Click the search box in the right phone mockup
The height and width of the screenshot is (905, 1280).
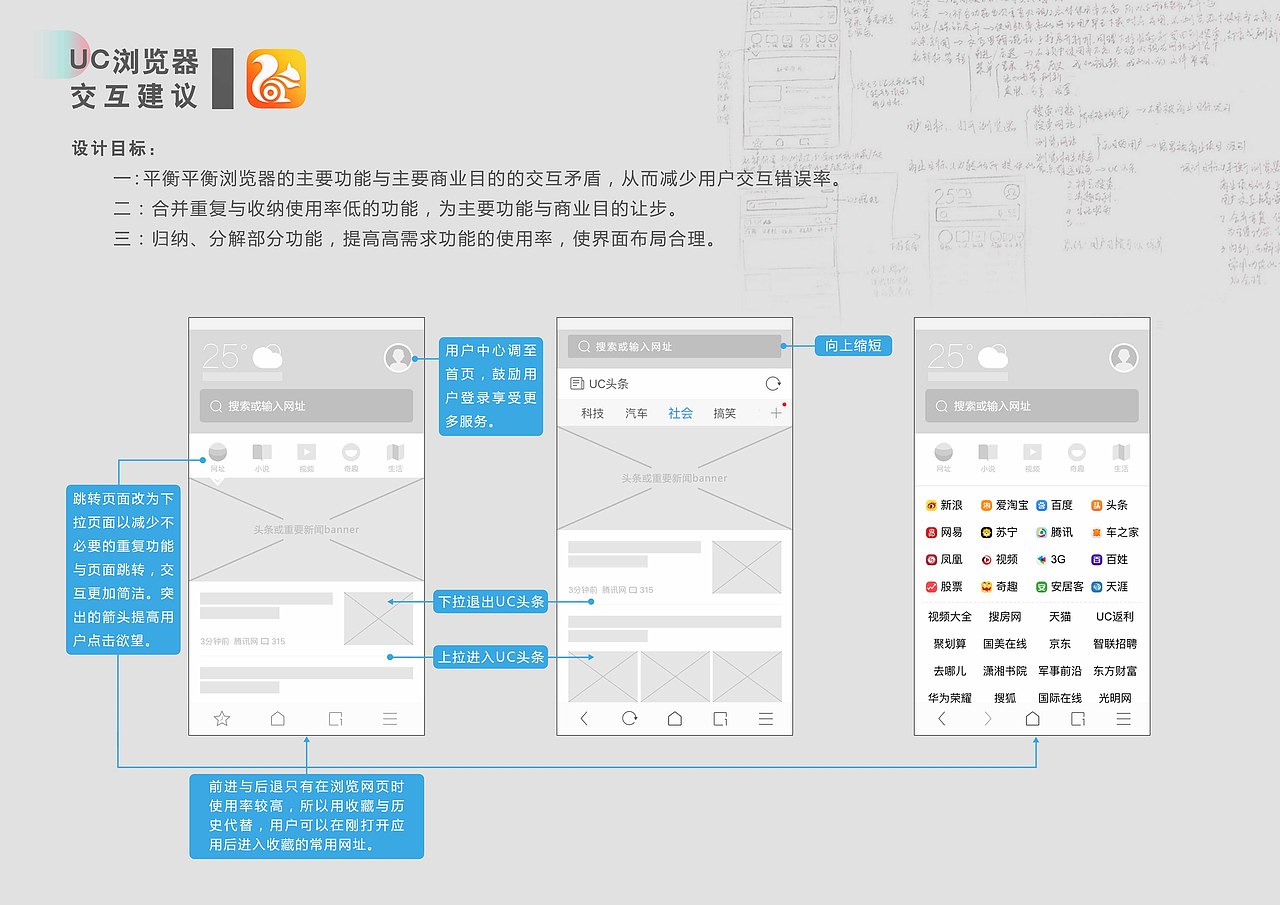1032,406
